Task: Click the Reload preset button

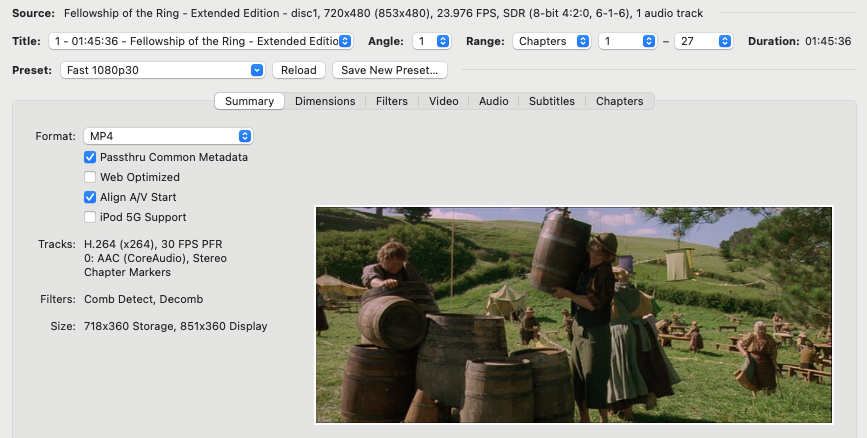Action: click(x=299, y=70)
